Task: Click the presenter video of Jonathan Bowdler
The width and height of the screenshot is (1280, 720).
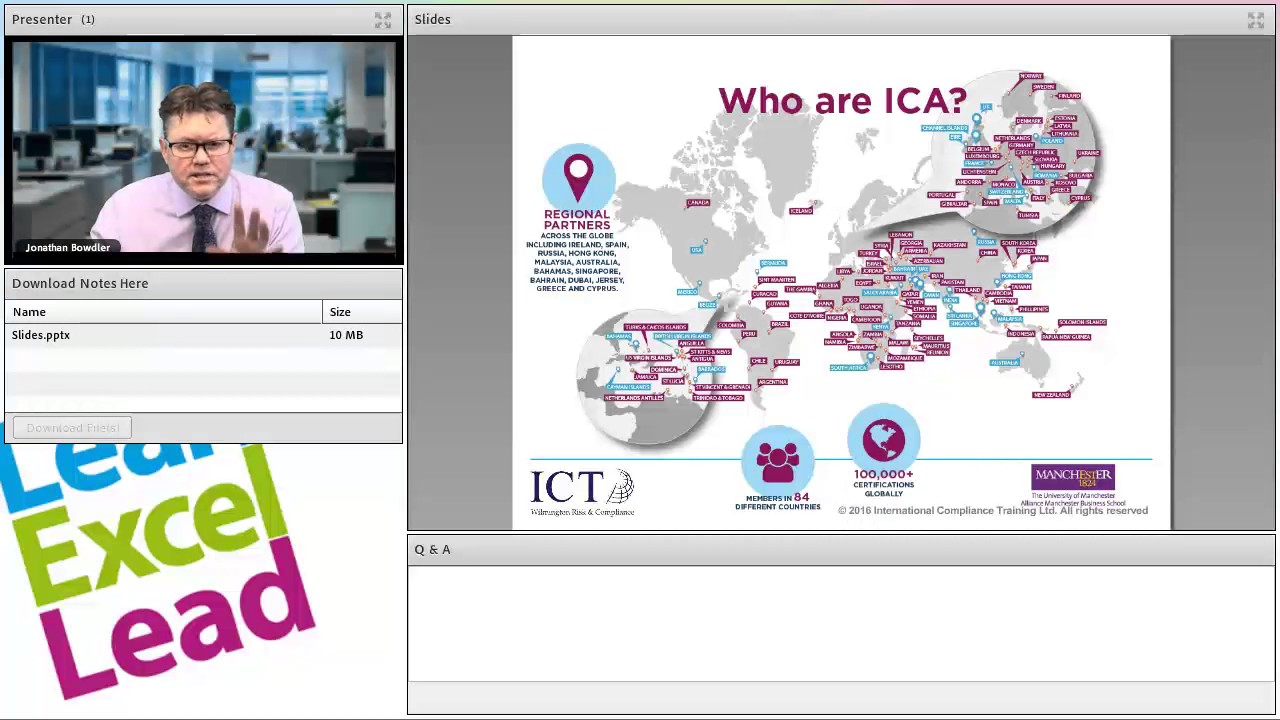Action: pos(203,150)
